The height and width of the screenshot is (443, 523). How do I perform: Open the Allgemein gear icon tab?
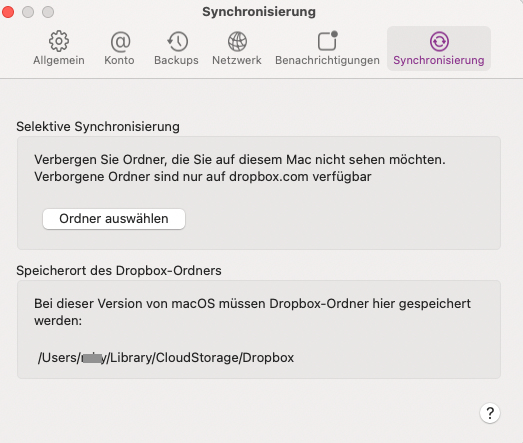coord(59,41)
